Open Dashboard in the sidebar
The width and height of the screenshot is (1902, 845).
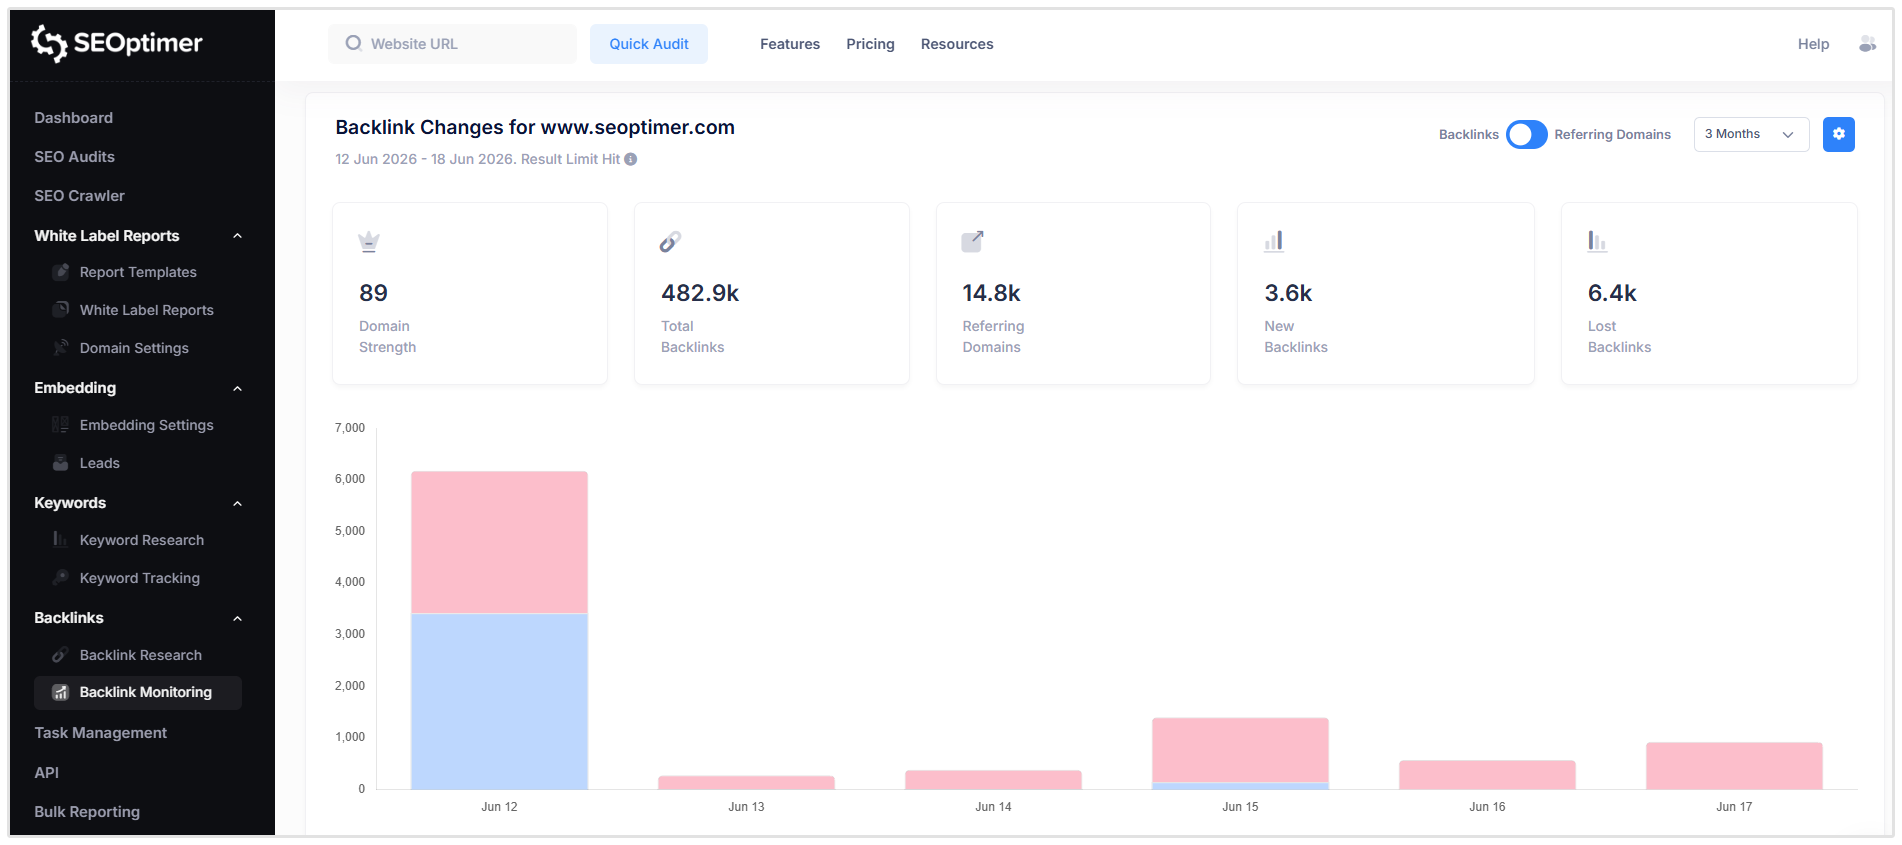click(x=74, y=118)
